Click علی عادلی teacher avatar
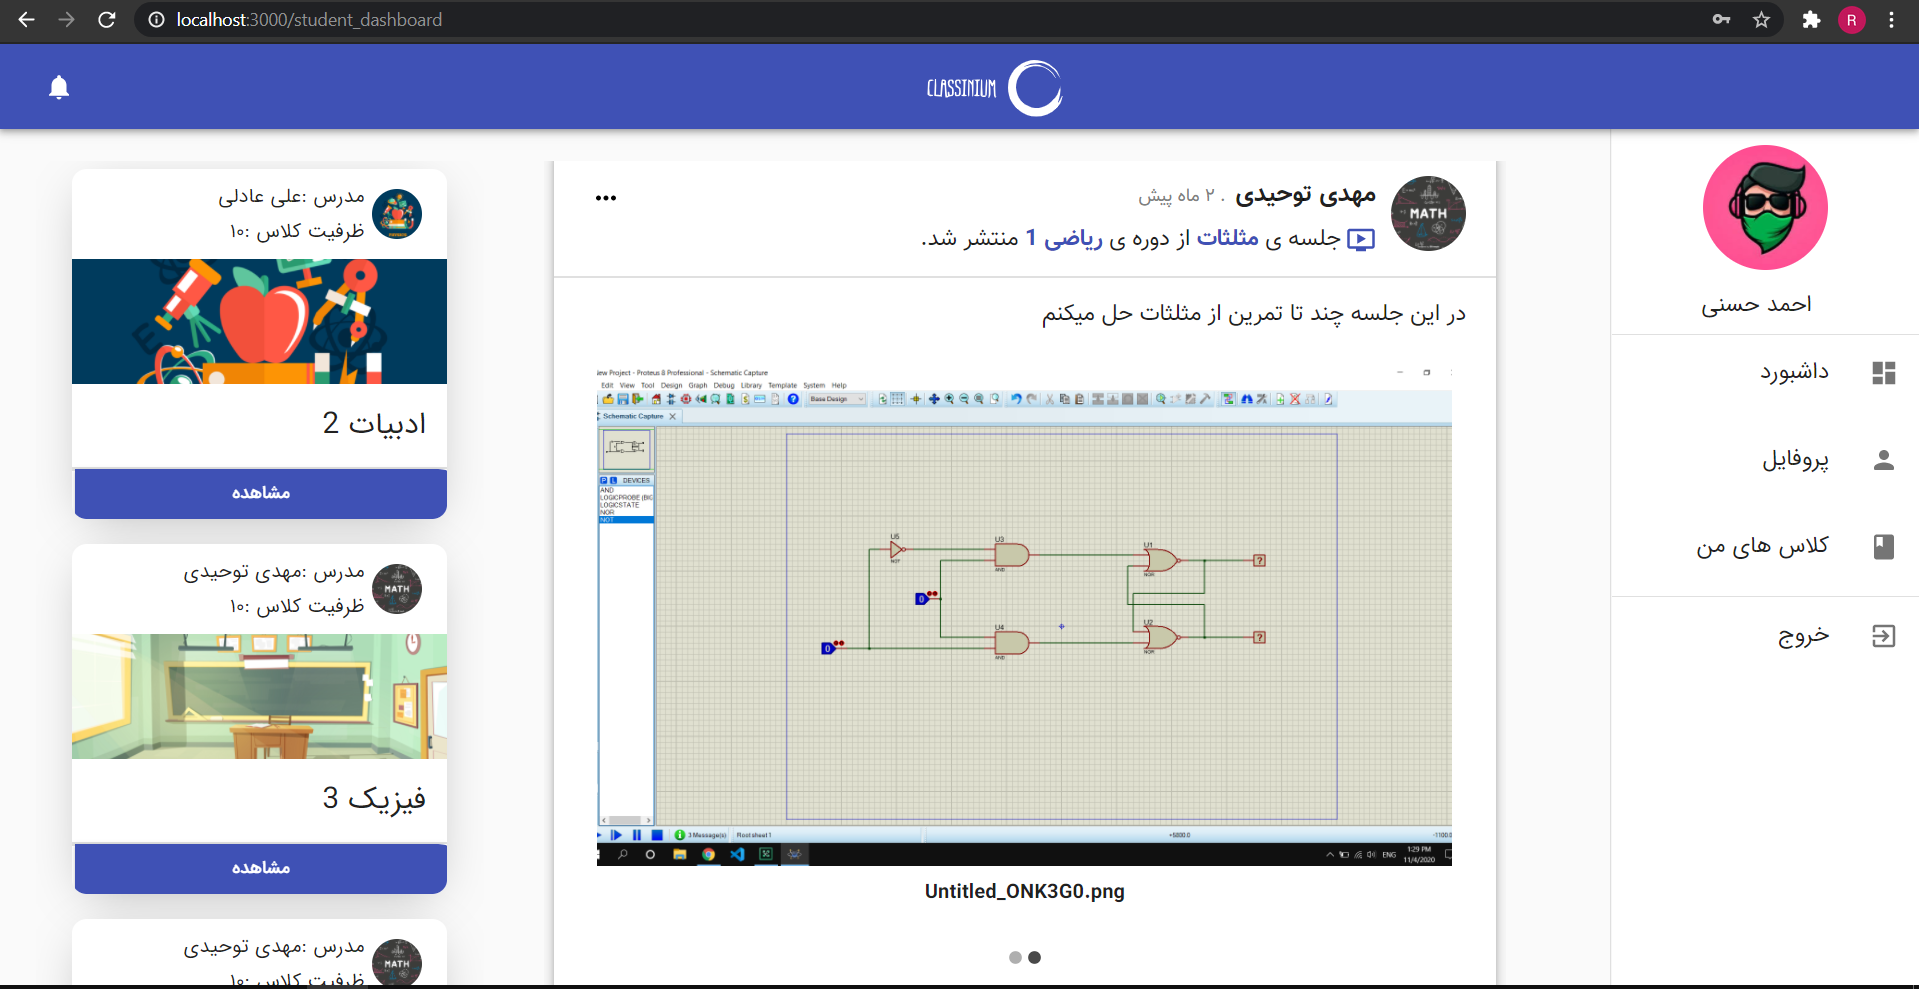 pyautogui.click(x=397, y=214)
